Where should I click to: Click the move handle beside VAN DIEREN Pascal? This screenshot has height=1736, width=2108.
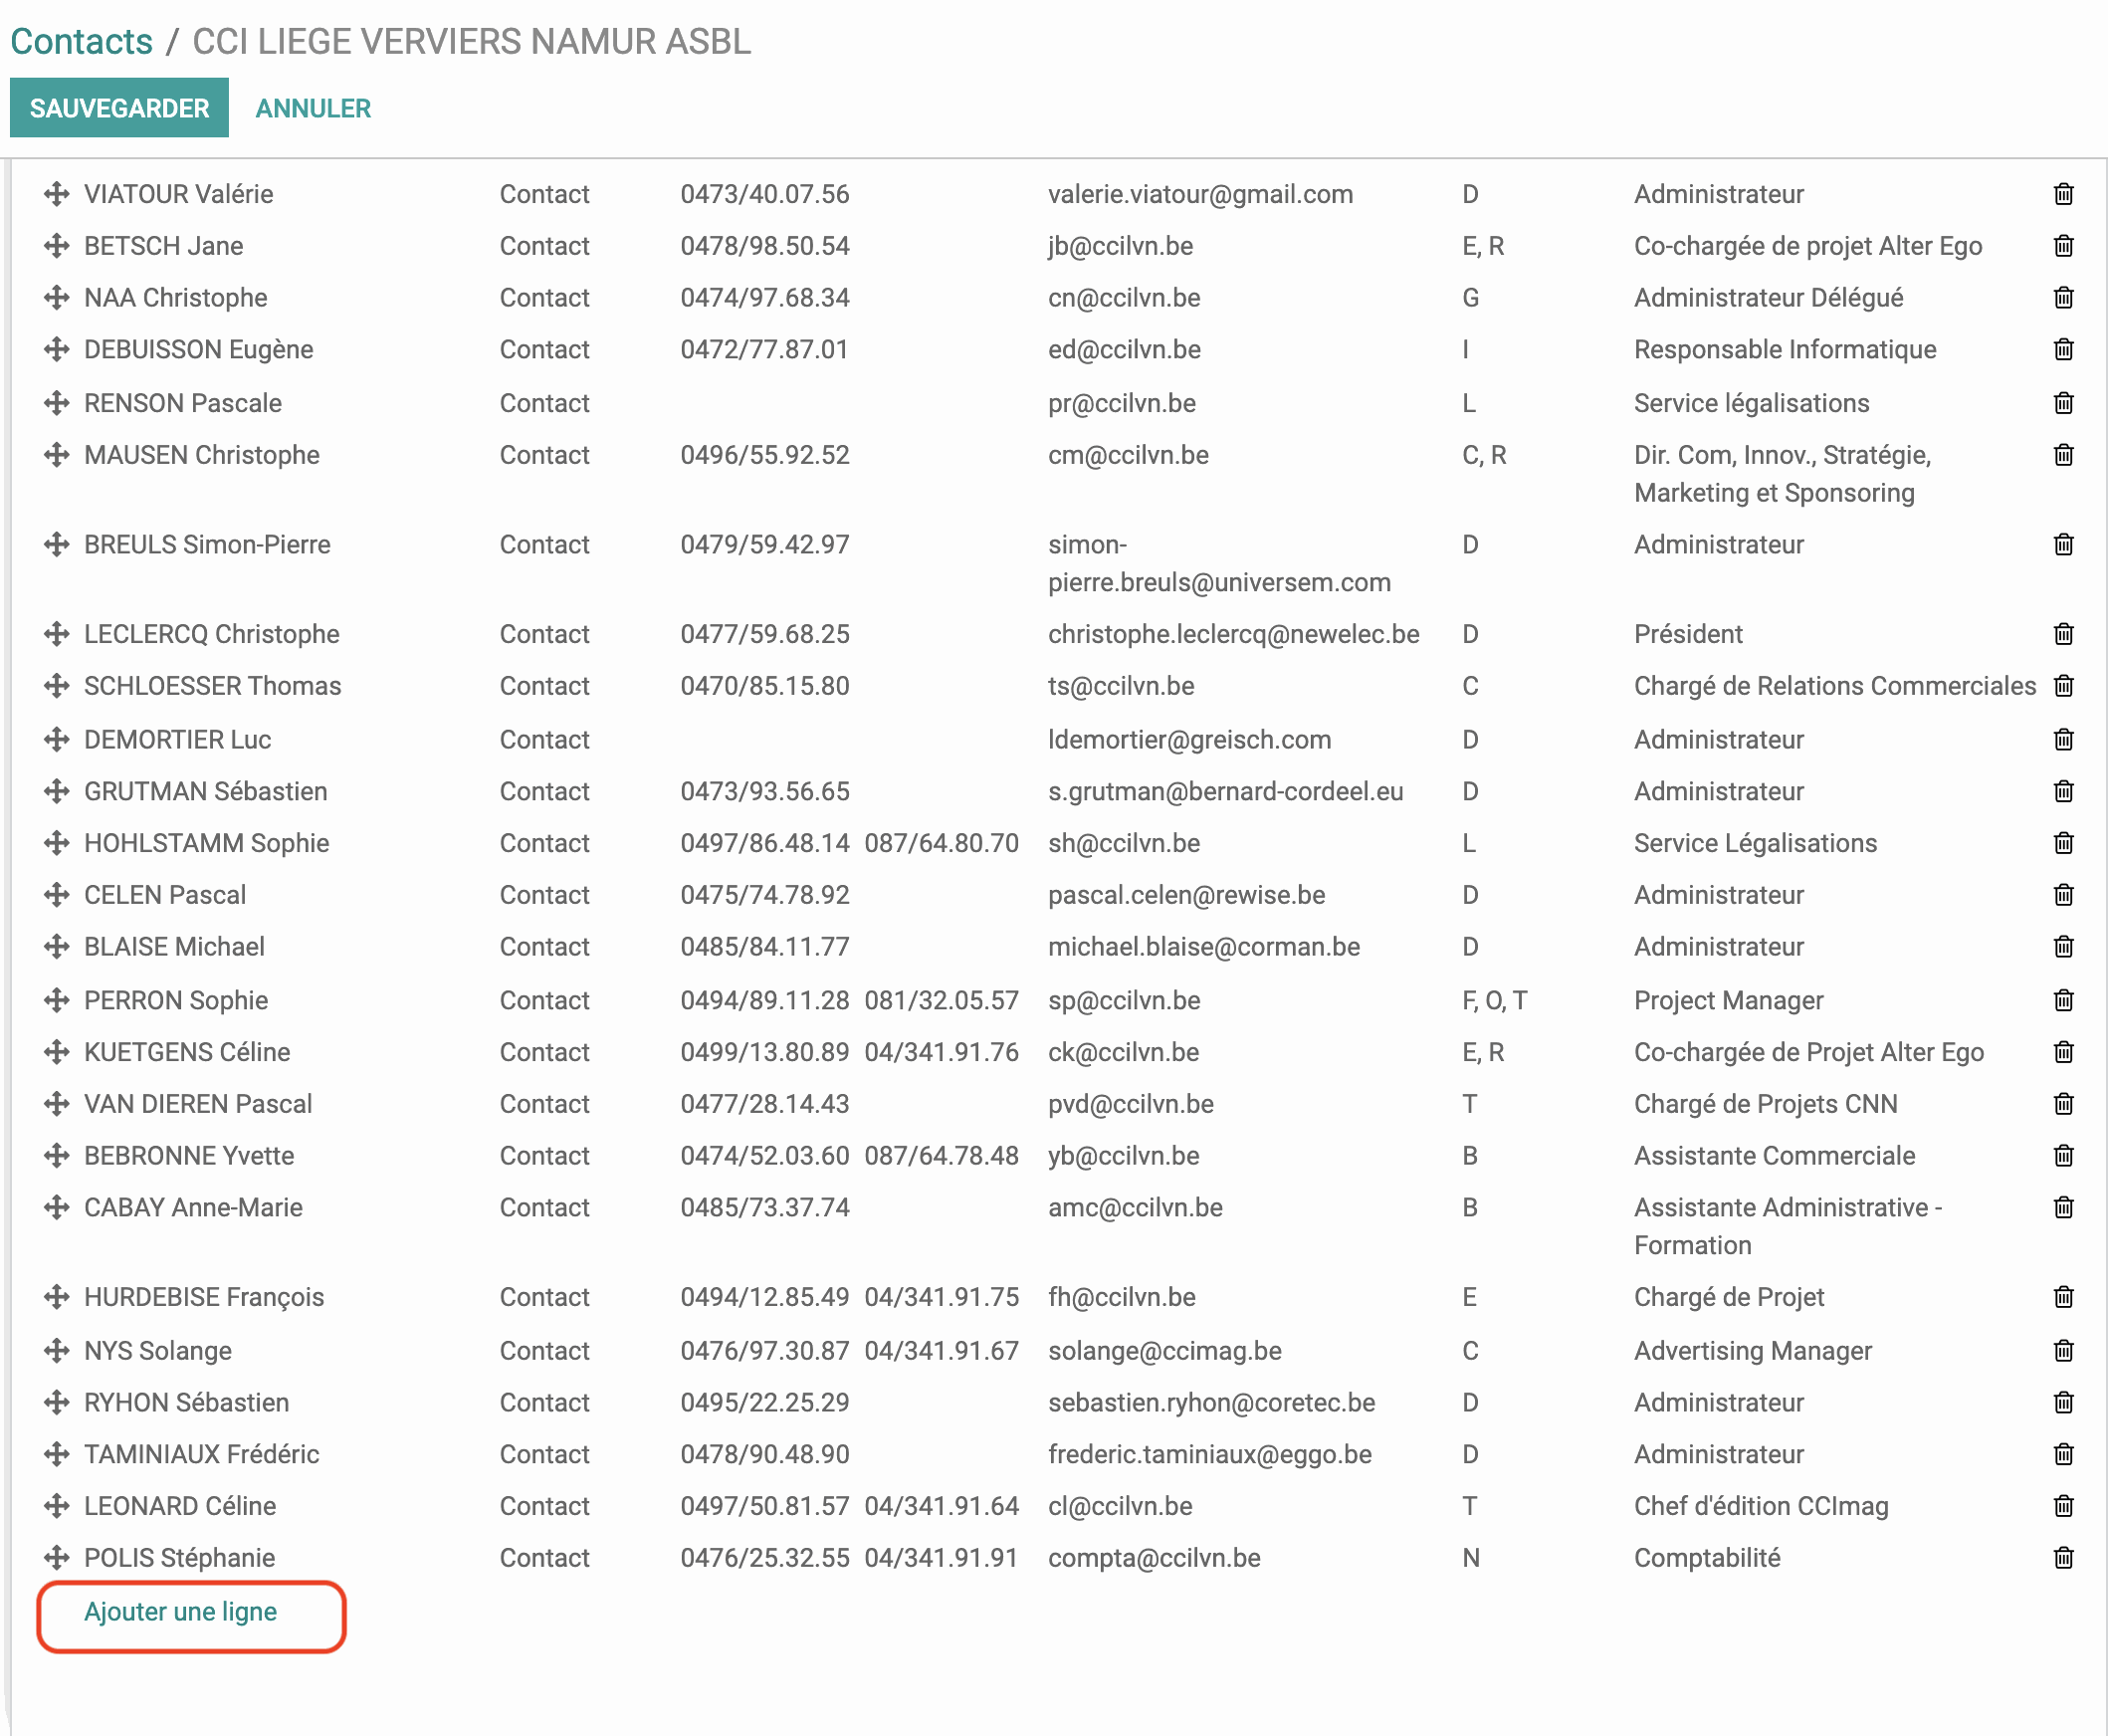pos(57,1104)
